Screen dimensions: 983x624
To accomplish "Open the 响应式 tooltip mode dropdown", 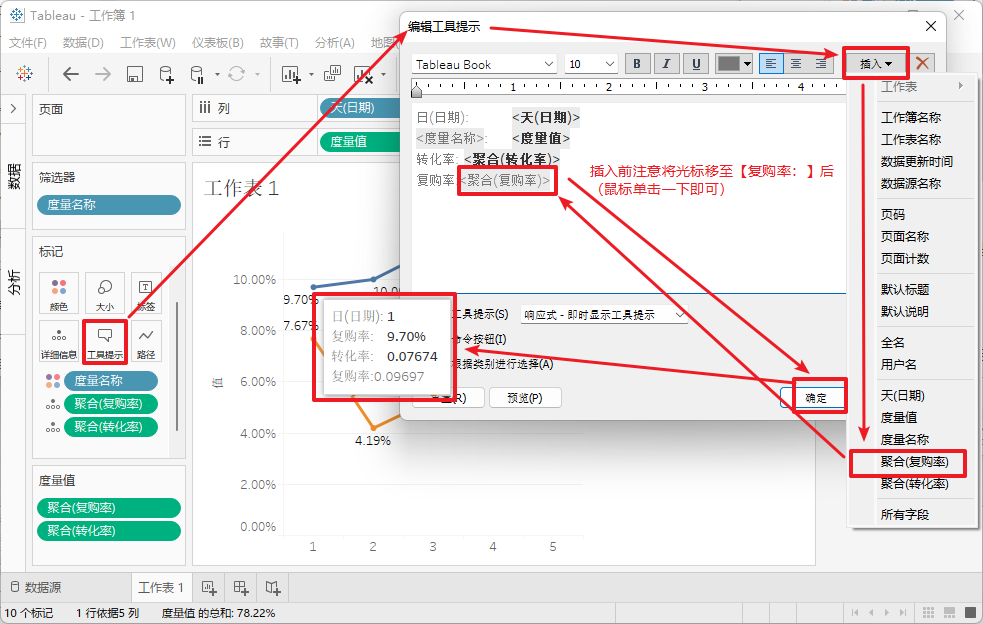I will 604,315.
